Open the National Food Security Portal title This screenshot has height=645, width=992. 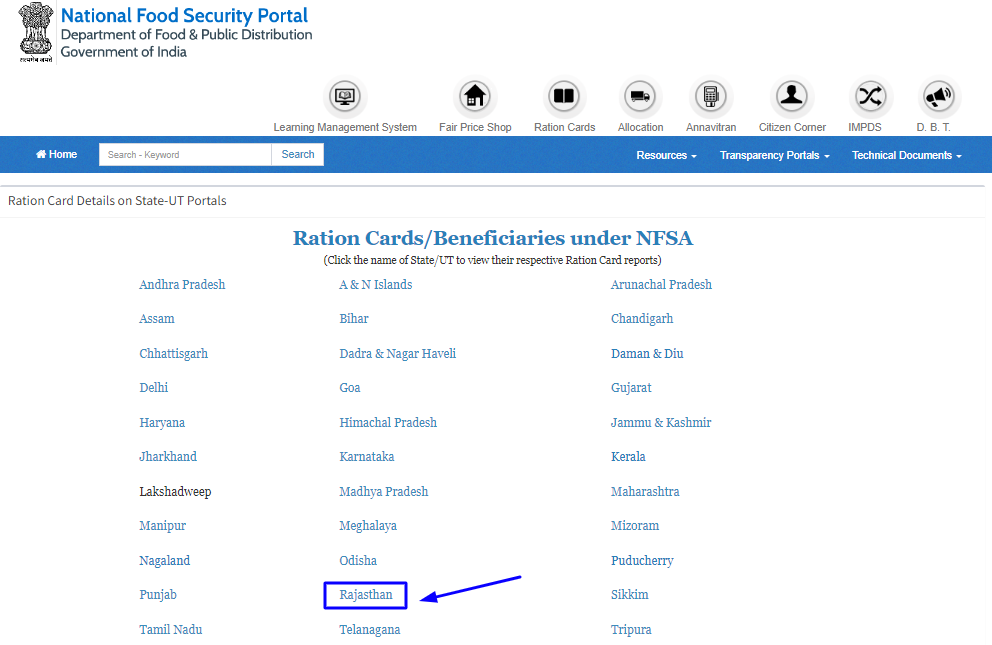tap(184, 15)
